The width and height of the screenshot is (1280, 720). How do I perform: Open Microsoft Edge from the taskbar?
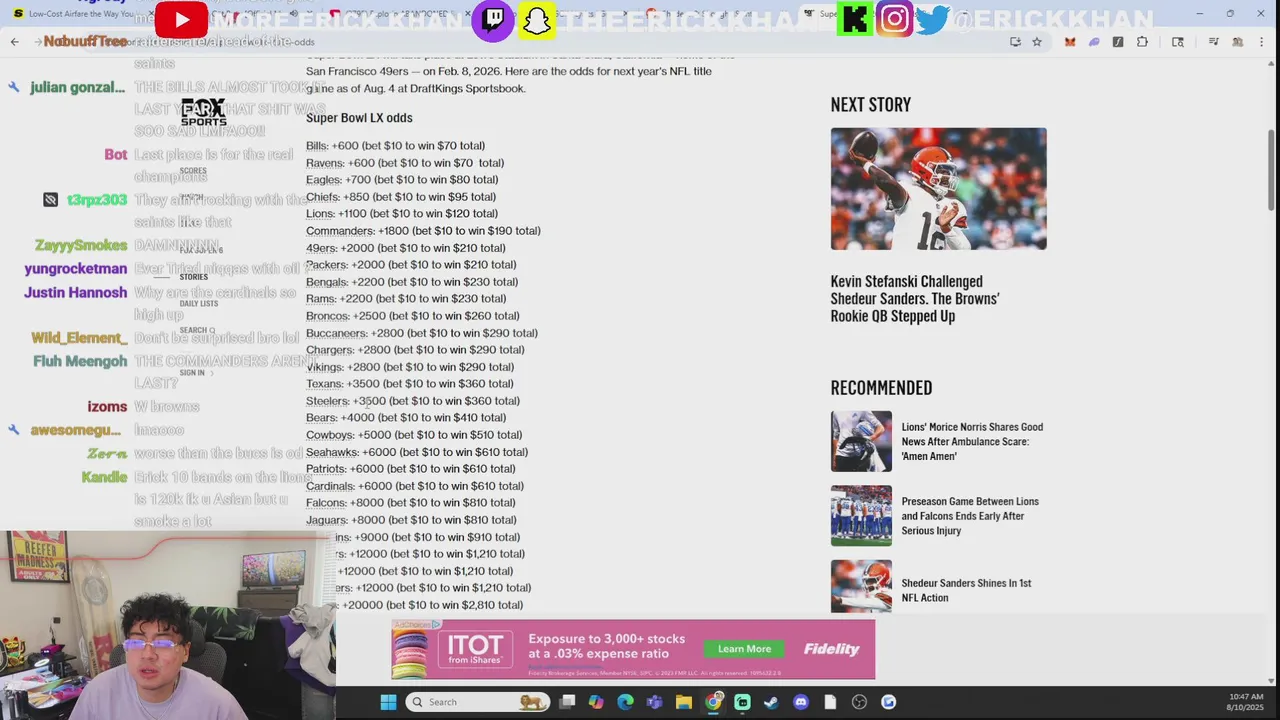(x=625, y=702)
